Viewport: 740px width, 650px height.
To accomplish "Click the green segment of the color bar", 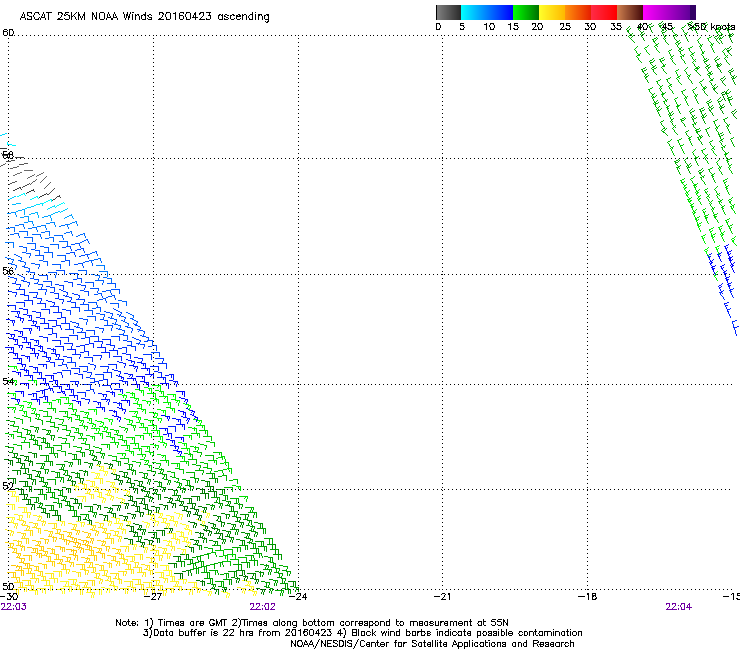I will pyautogui.click(x=526, y=12).
